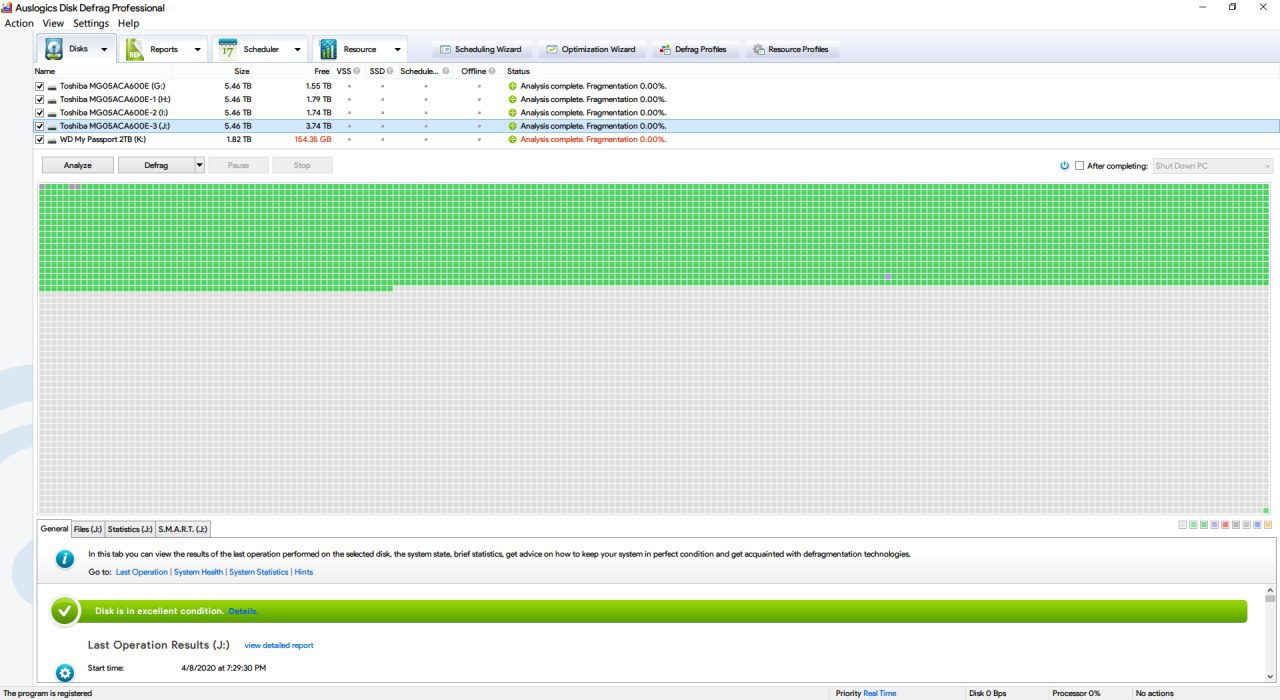Open the Optimization Wizard
The height and width of the screenshot is (700, 1280).
(x=591, y=49)
